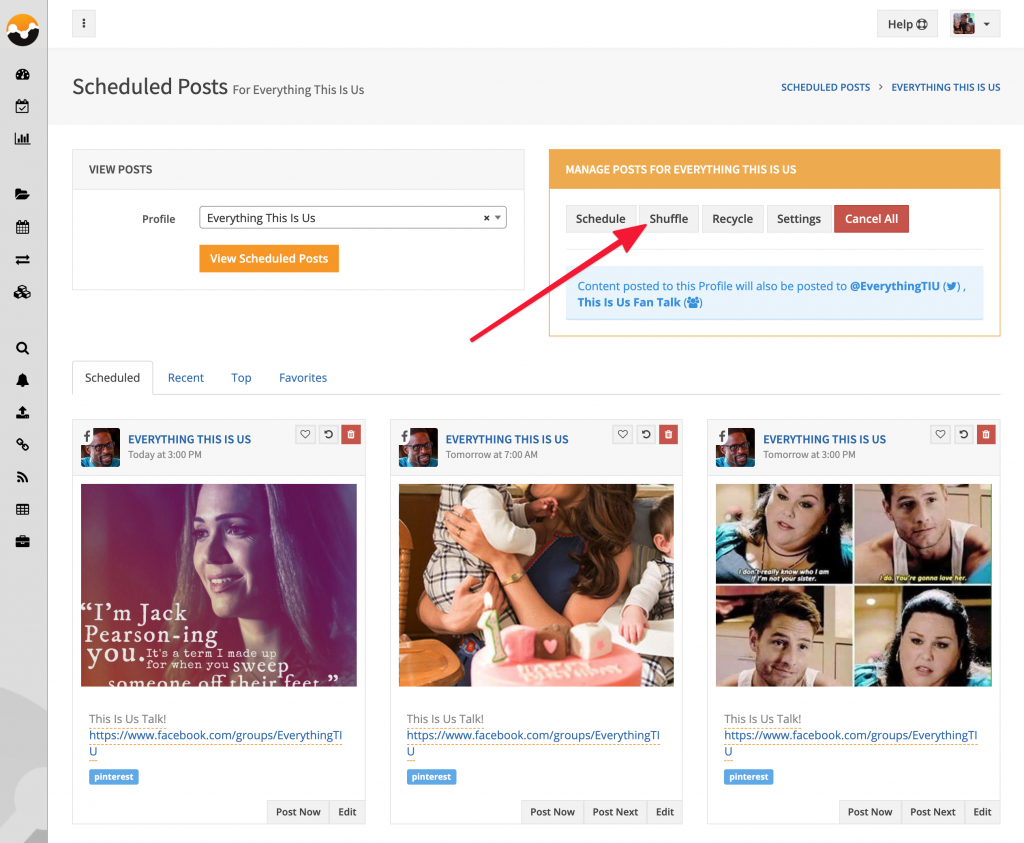This screenshot has height=843, width=1024.
Task: Click the SCHEDULED POSTS breadcrumb link
Action: (825, 87)
